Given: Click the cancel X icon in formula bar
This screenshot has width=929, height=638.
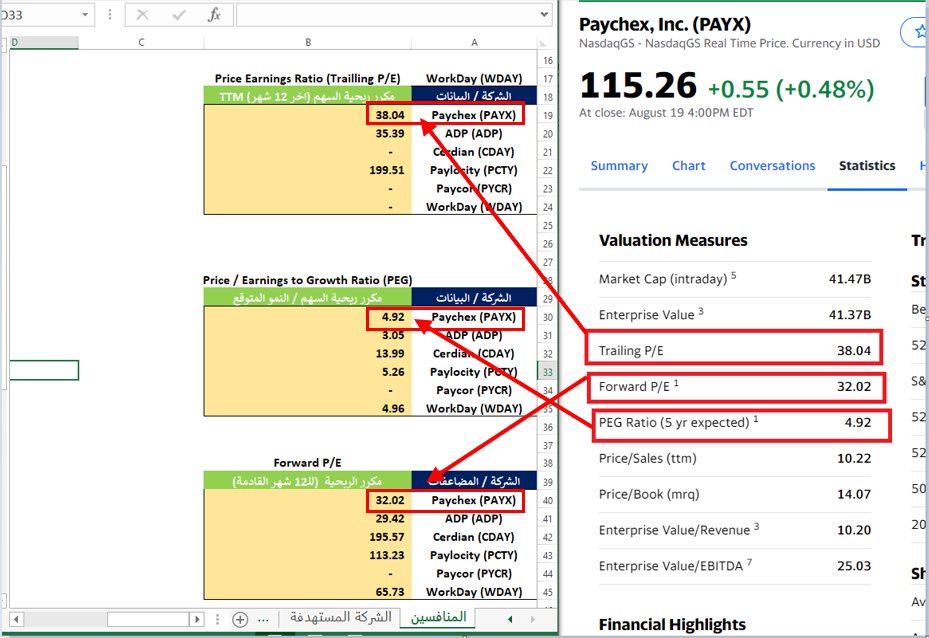Looking at the screenshot, I should point(142,15).
